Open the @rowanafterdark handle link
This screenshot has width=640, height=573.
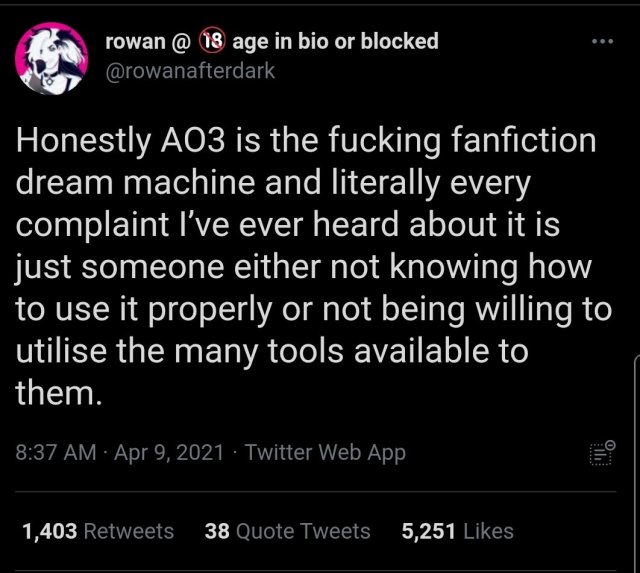(x=189, y=71)
